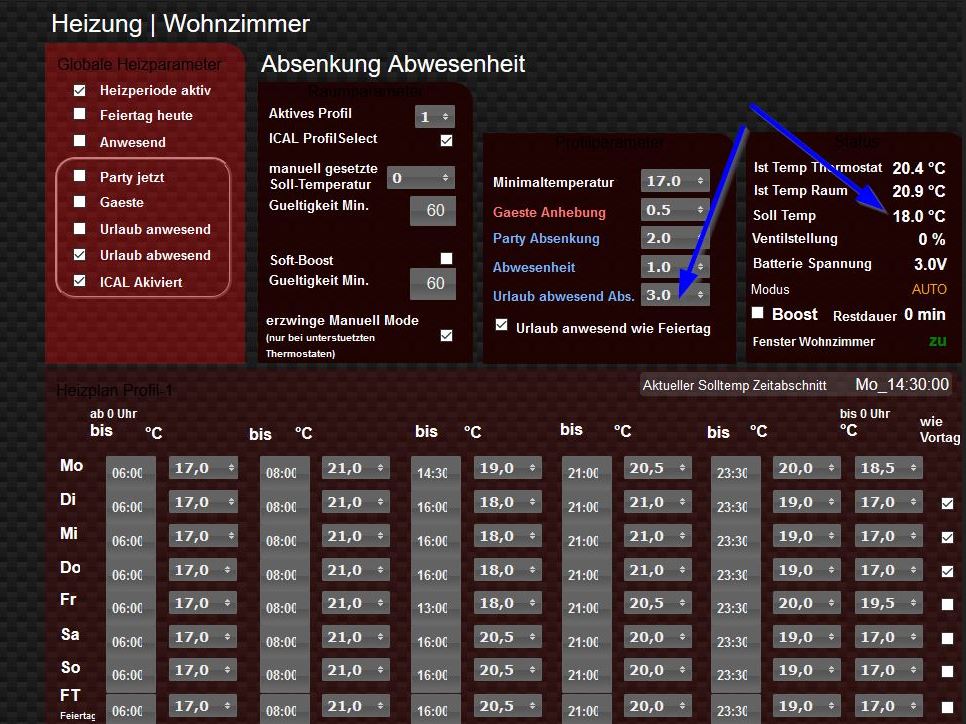Uncheck wie Vortag for Do row
This screenshot has height=724, width=966.
pyautogui.click(x=948, y=571)
